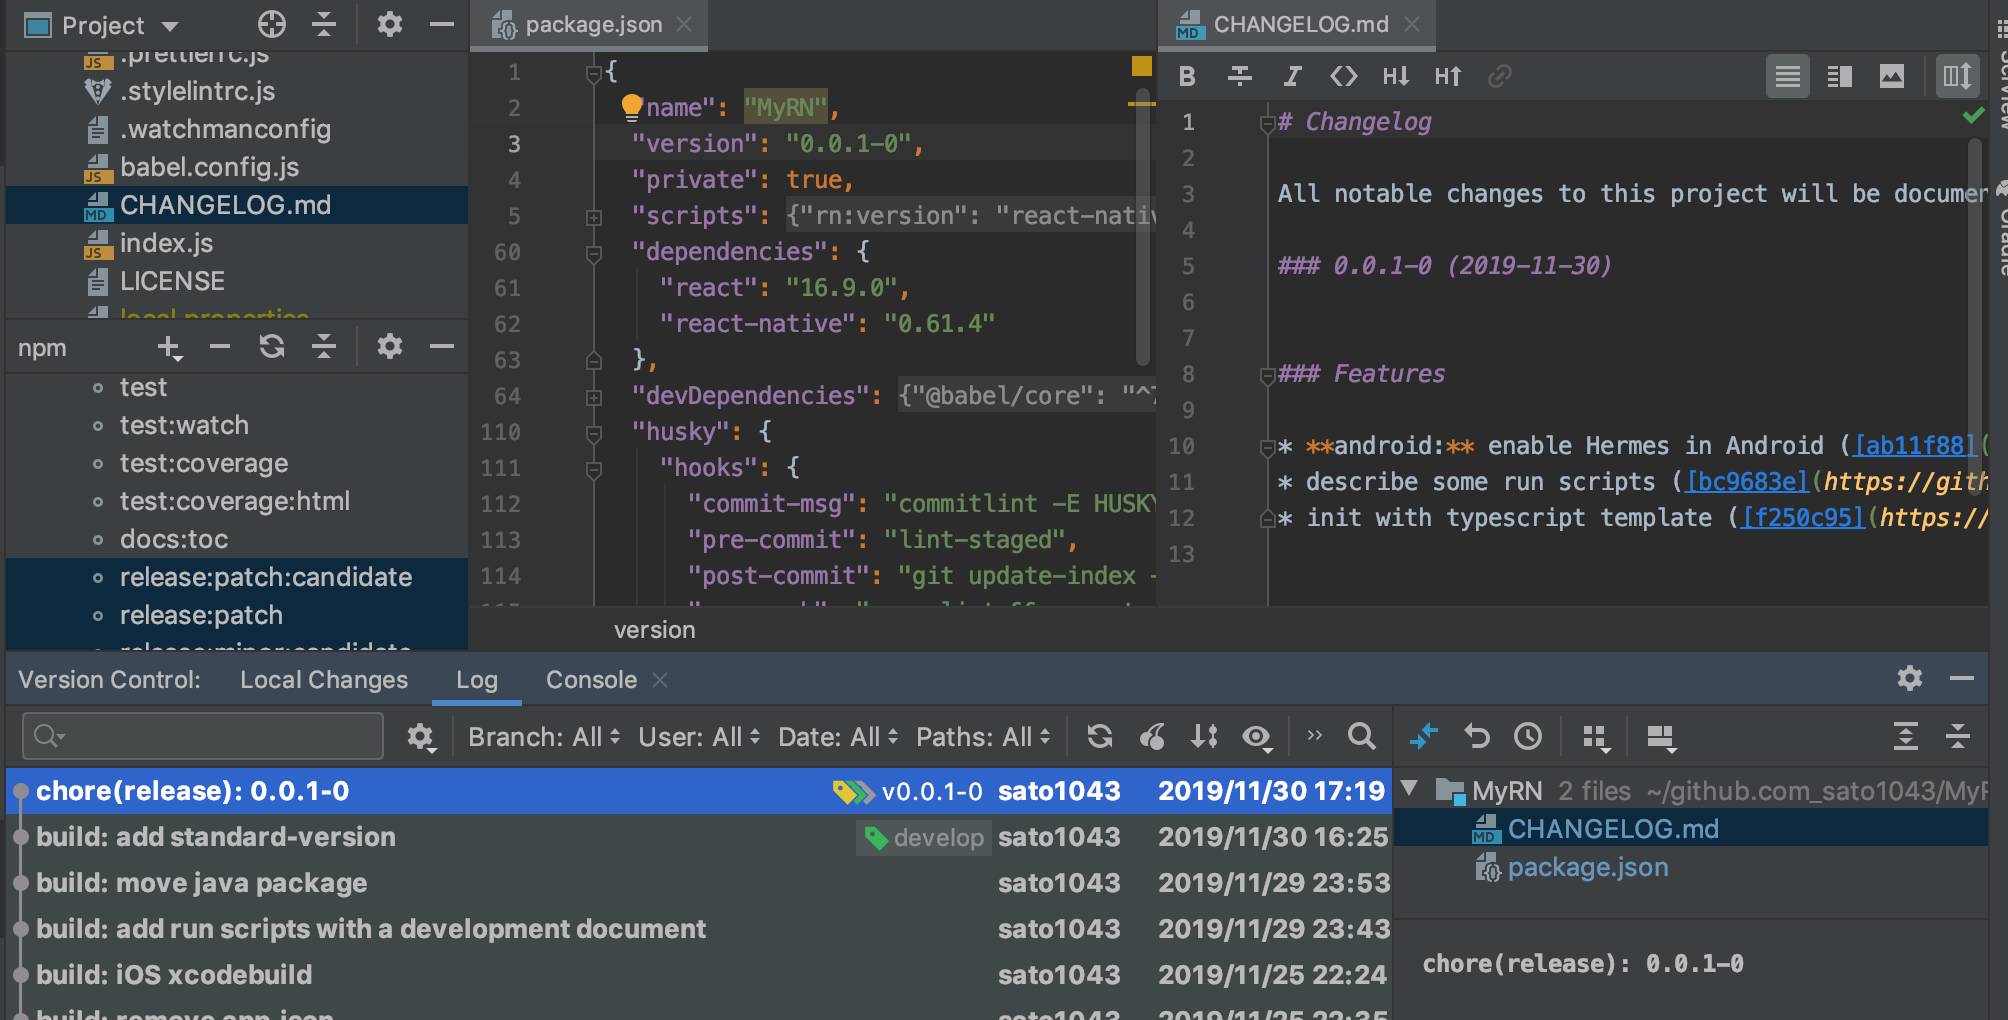The height and width of the screenshot is (1020, 2008).
Task: Expand all in changed files tree
Action: pos(1906,737)
